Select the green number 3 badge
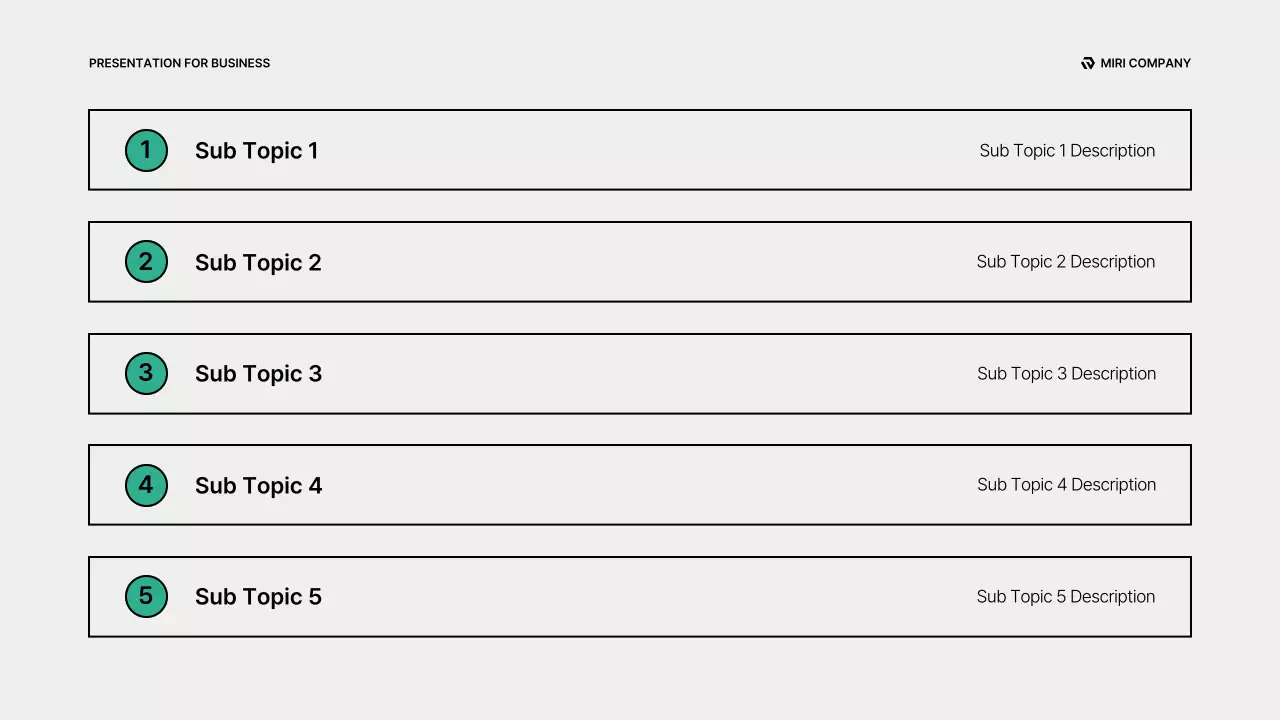The image size is (1280, 720). point(146,373)
